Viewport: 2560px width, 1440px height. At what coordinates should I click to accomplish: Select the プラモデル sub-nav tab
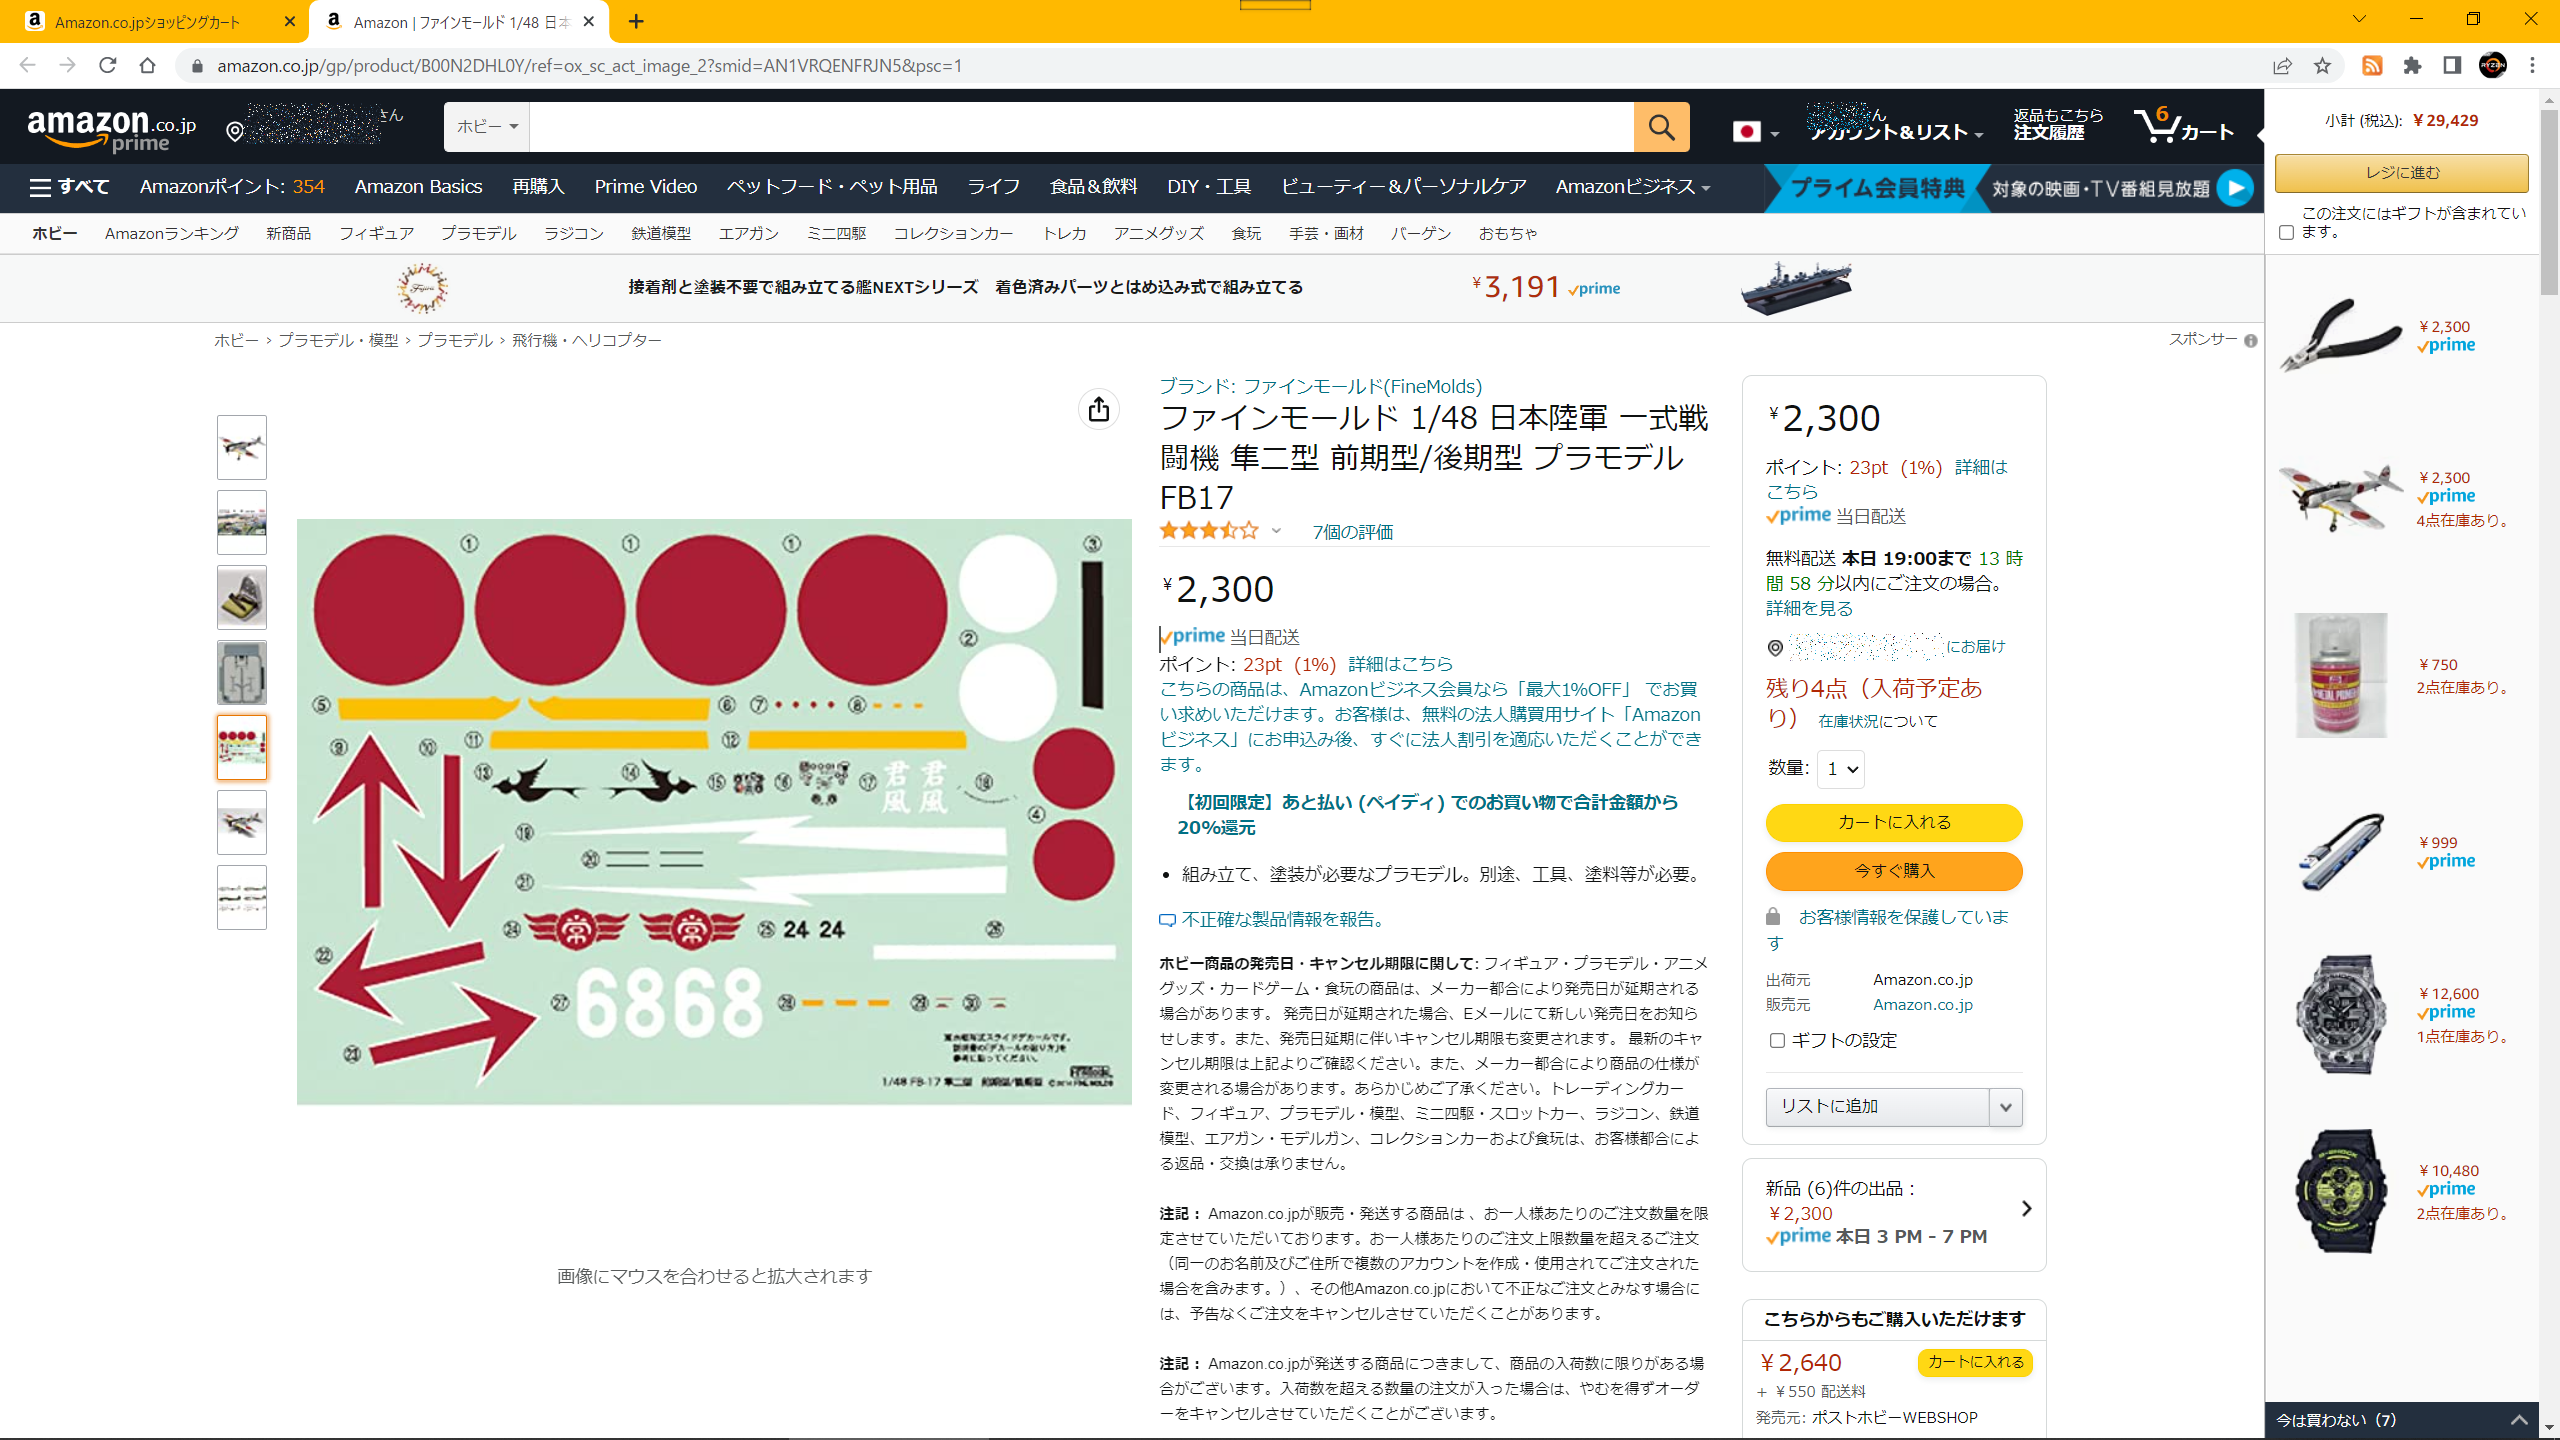(x=478, y=233)
